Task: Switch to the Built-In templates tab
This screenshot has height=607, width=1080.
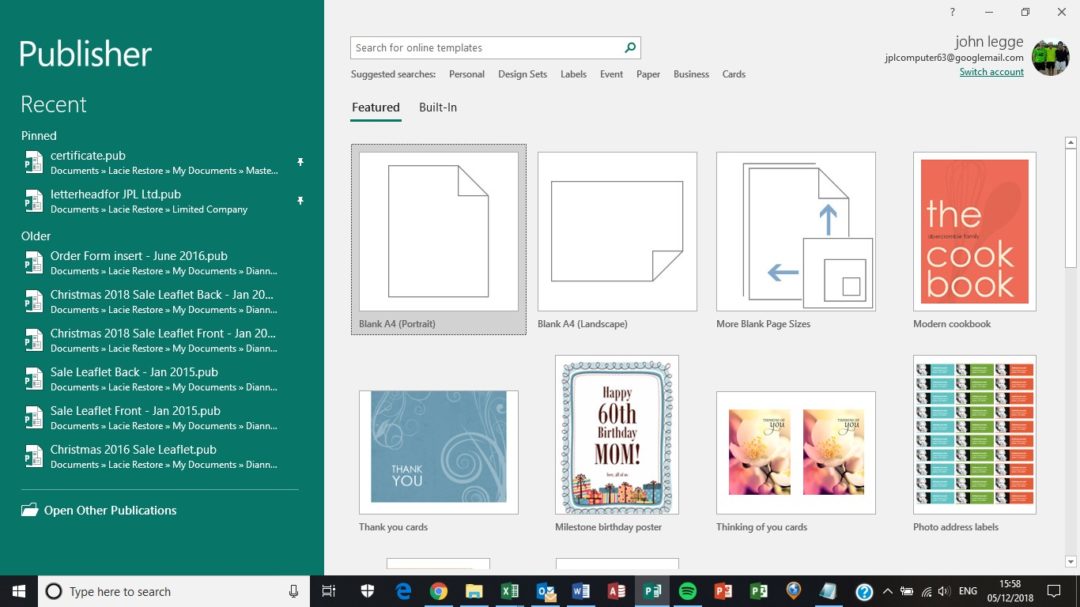Action: pos(437,107)
